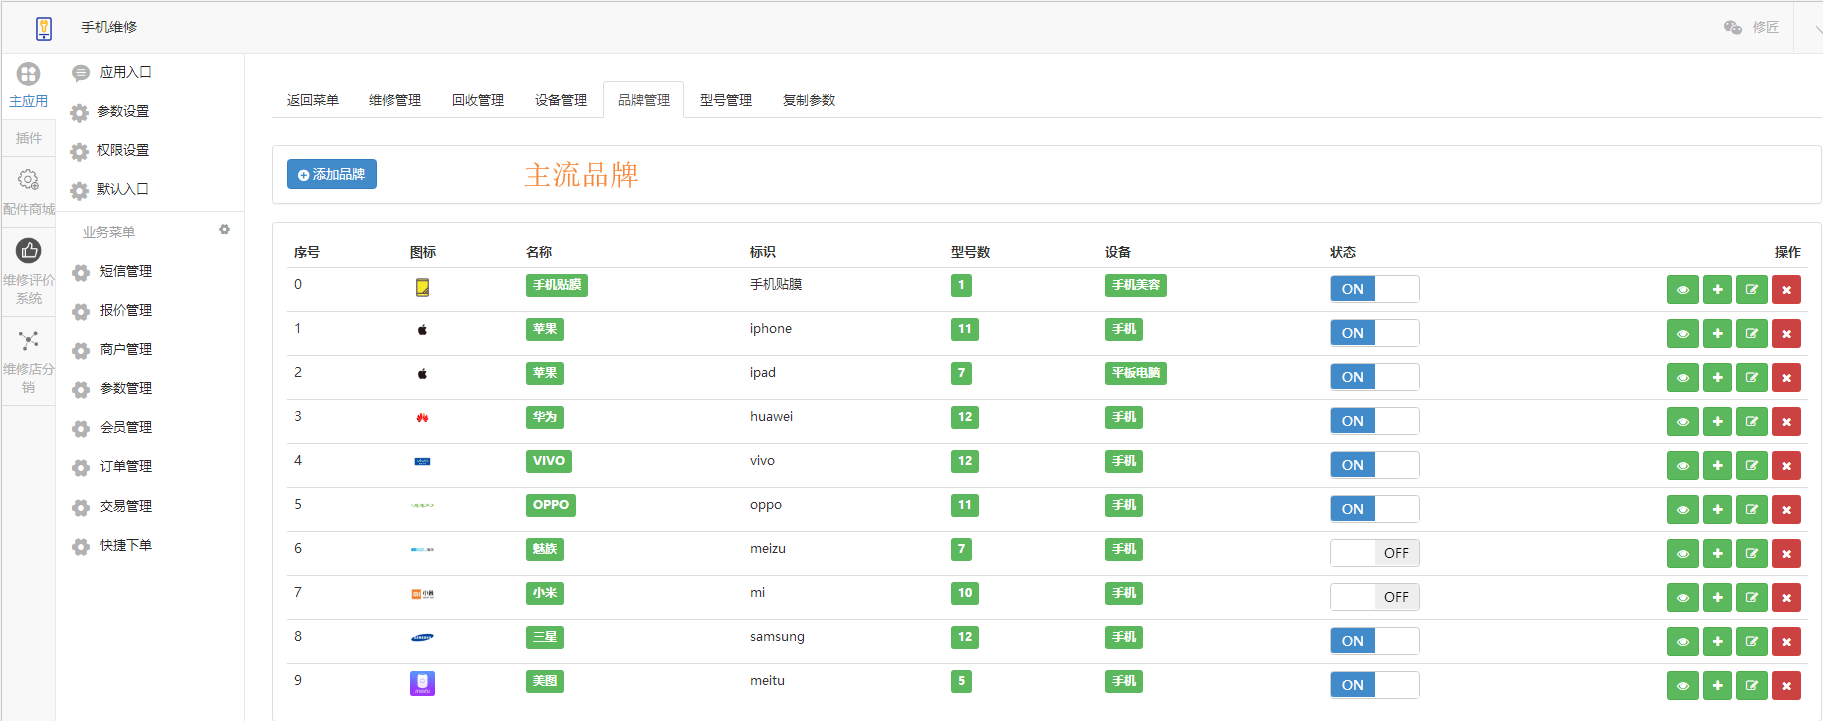Open 报价管理 in the business menu
This screenshot has height=721, width=1823.
(x=126, y=310)
